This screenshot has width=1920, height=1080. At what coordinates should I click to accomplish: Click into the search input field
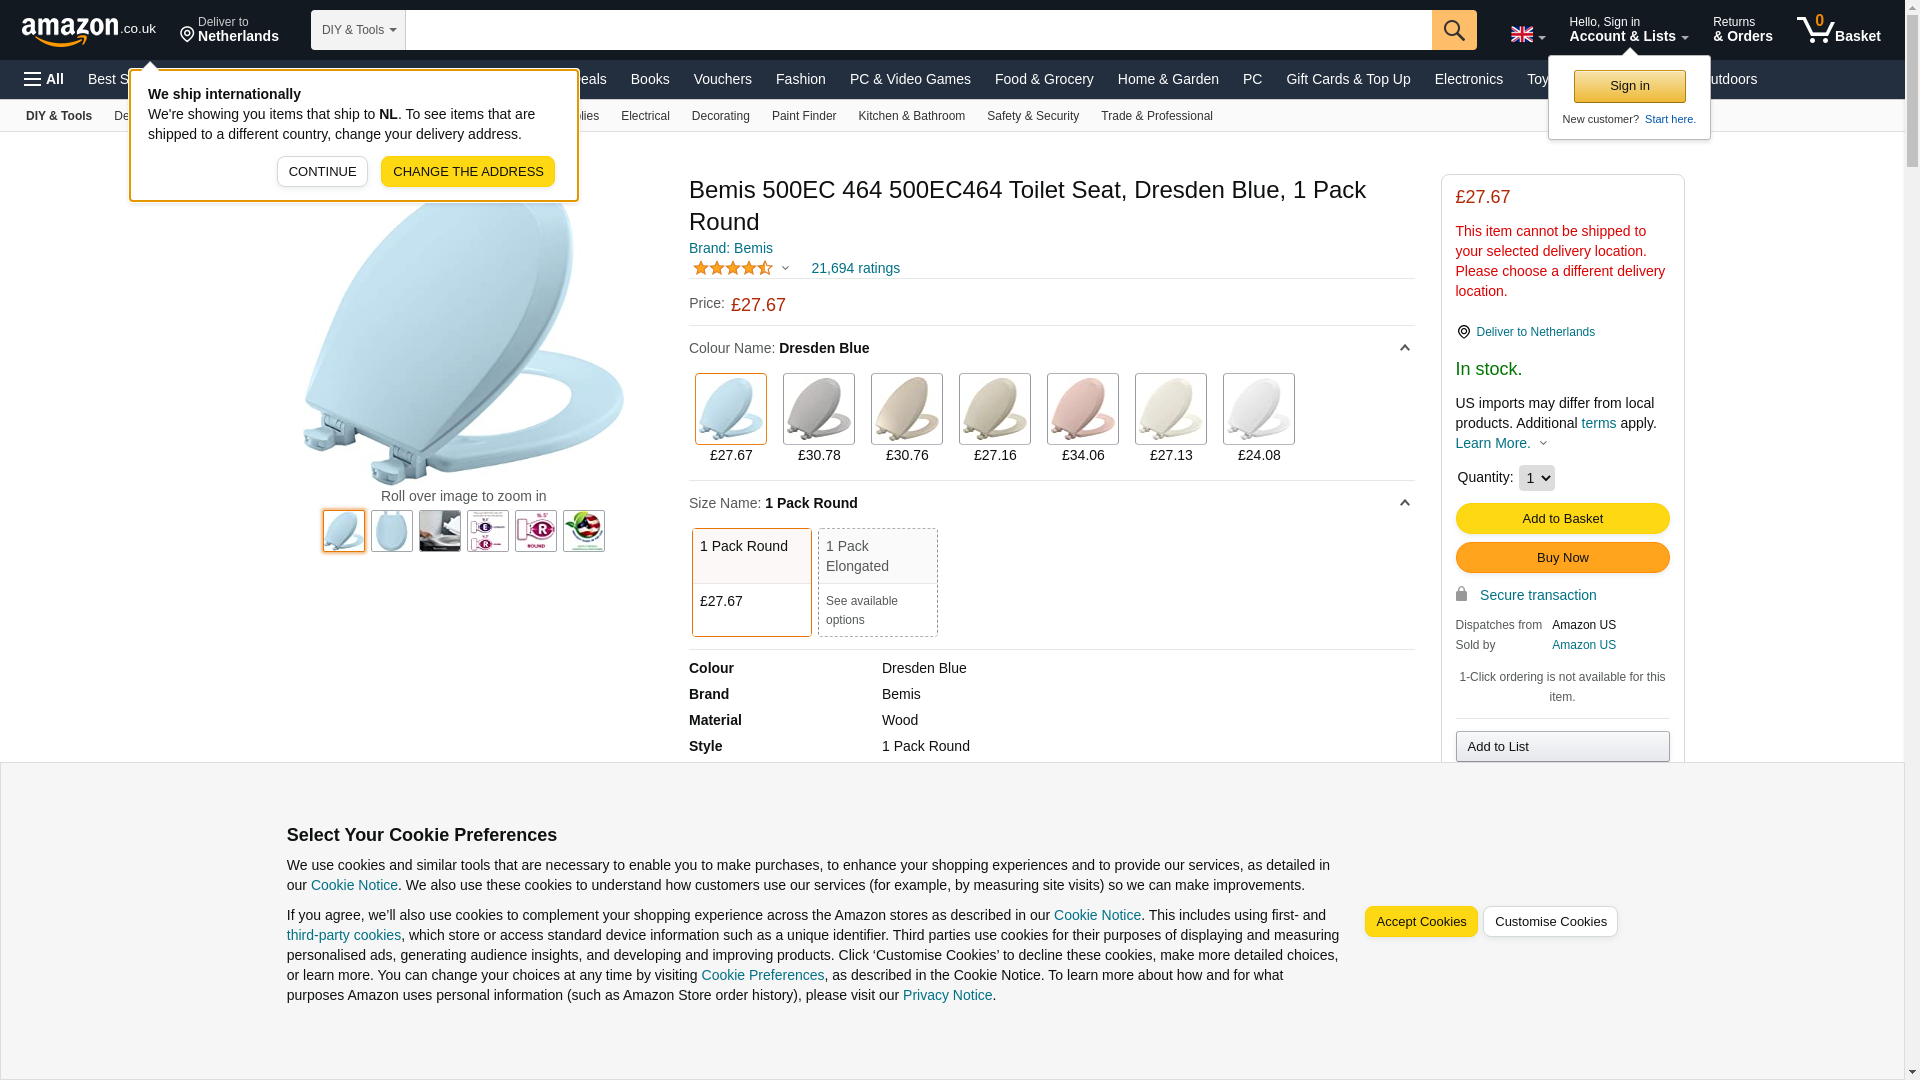tap(918, 30)
